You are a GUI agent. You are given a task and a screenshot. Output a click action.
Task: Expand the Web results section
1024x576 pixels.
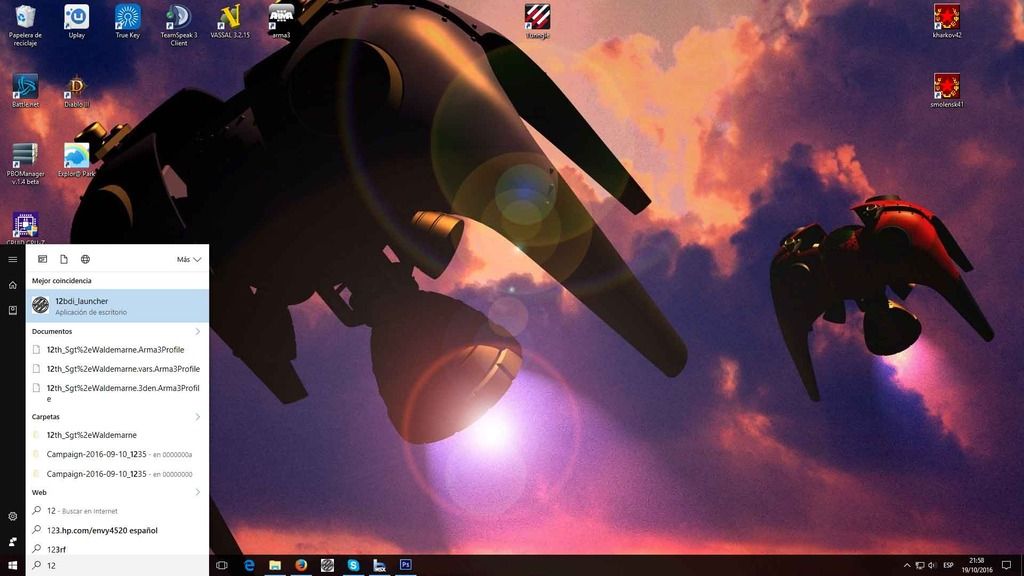point(197,492)
